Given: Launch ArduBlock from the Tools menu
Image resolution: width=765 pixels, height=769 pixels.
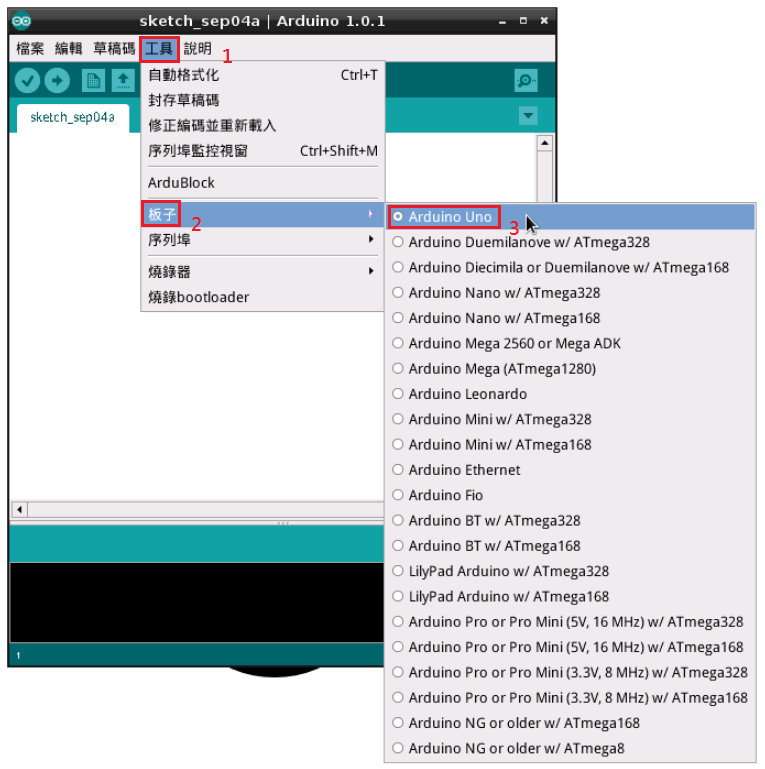Looking at the screenshot, I should pos(262,183).
